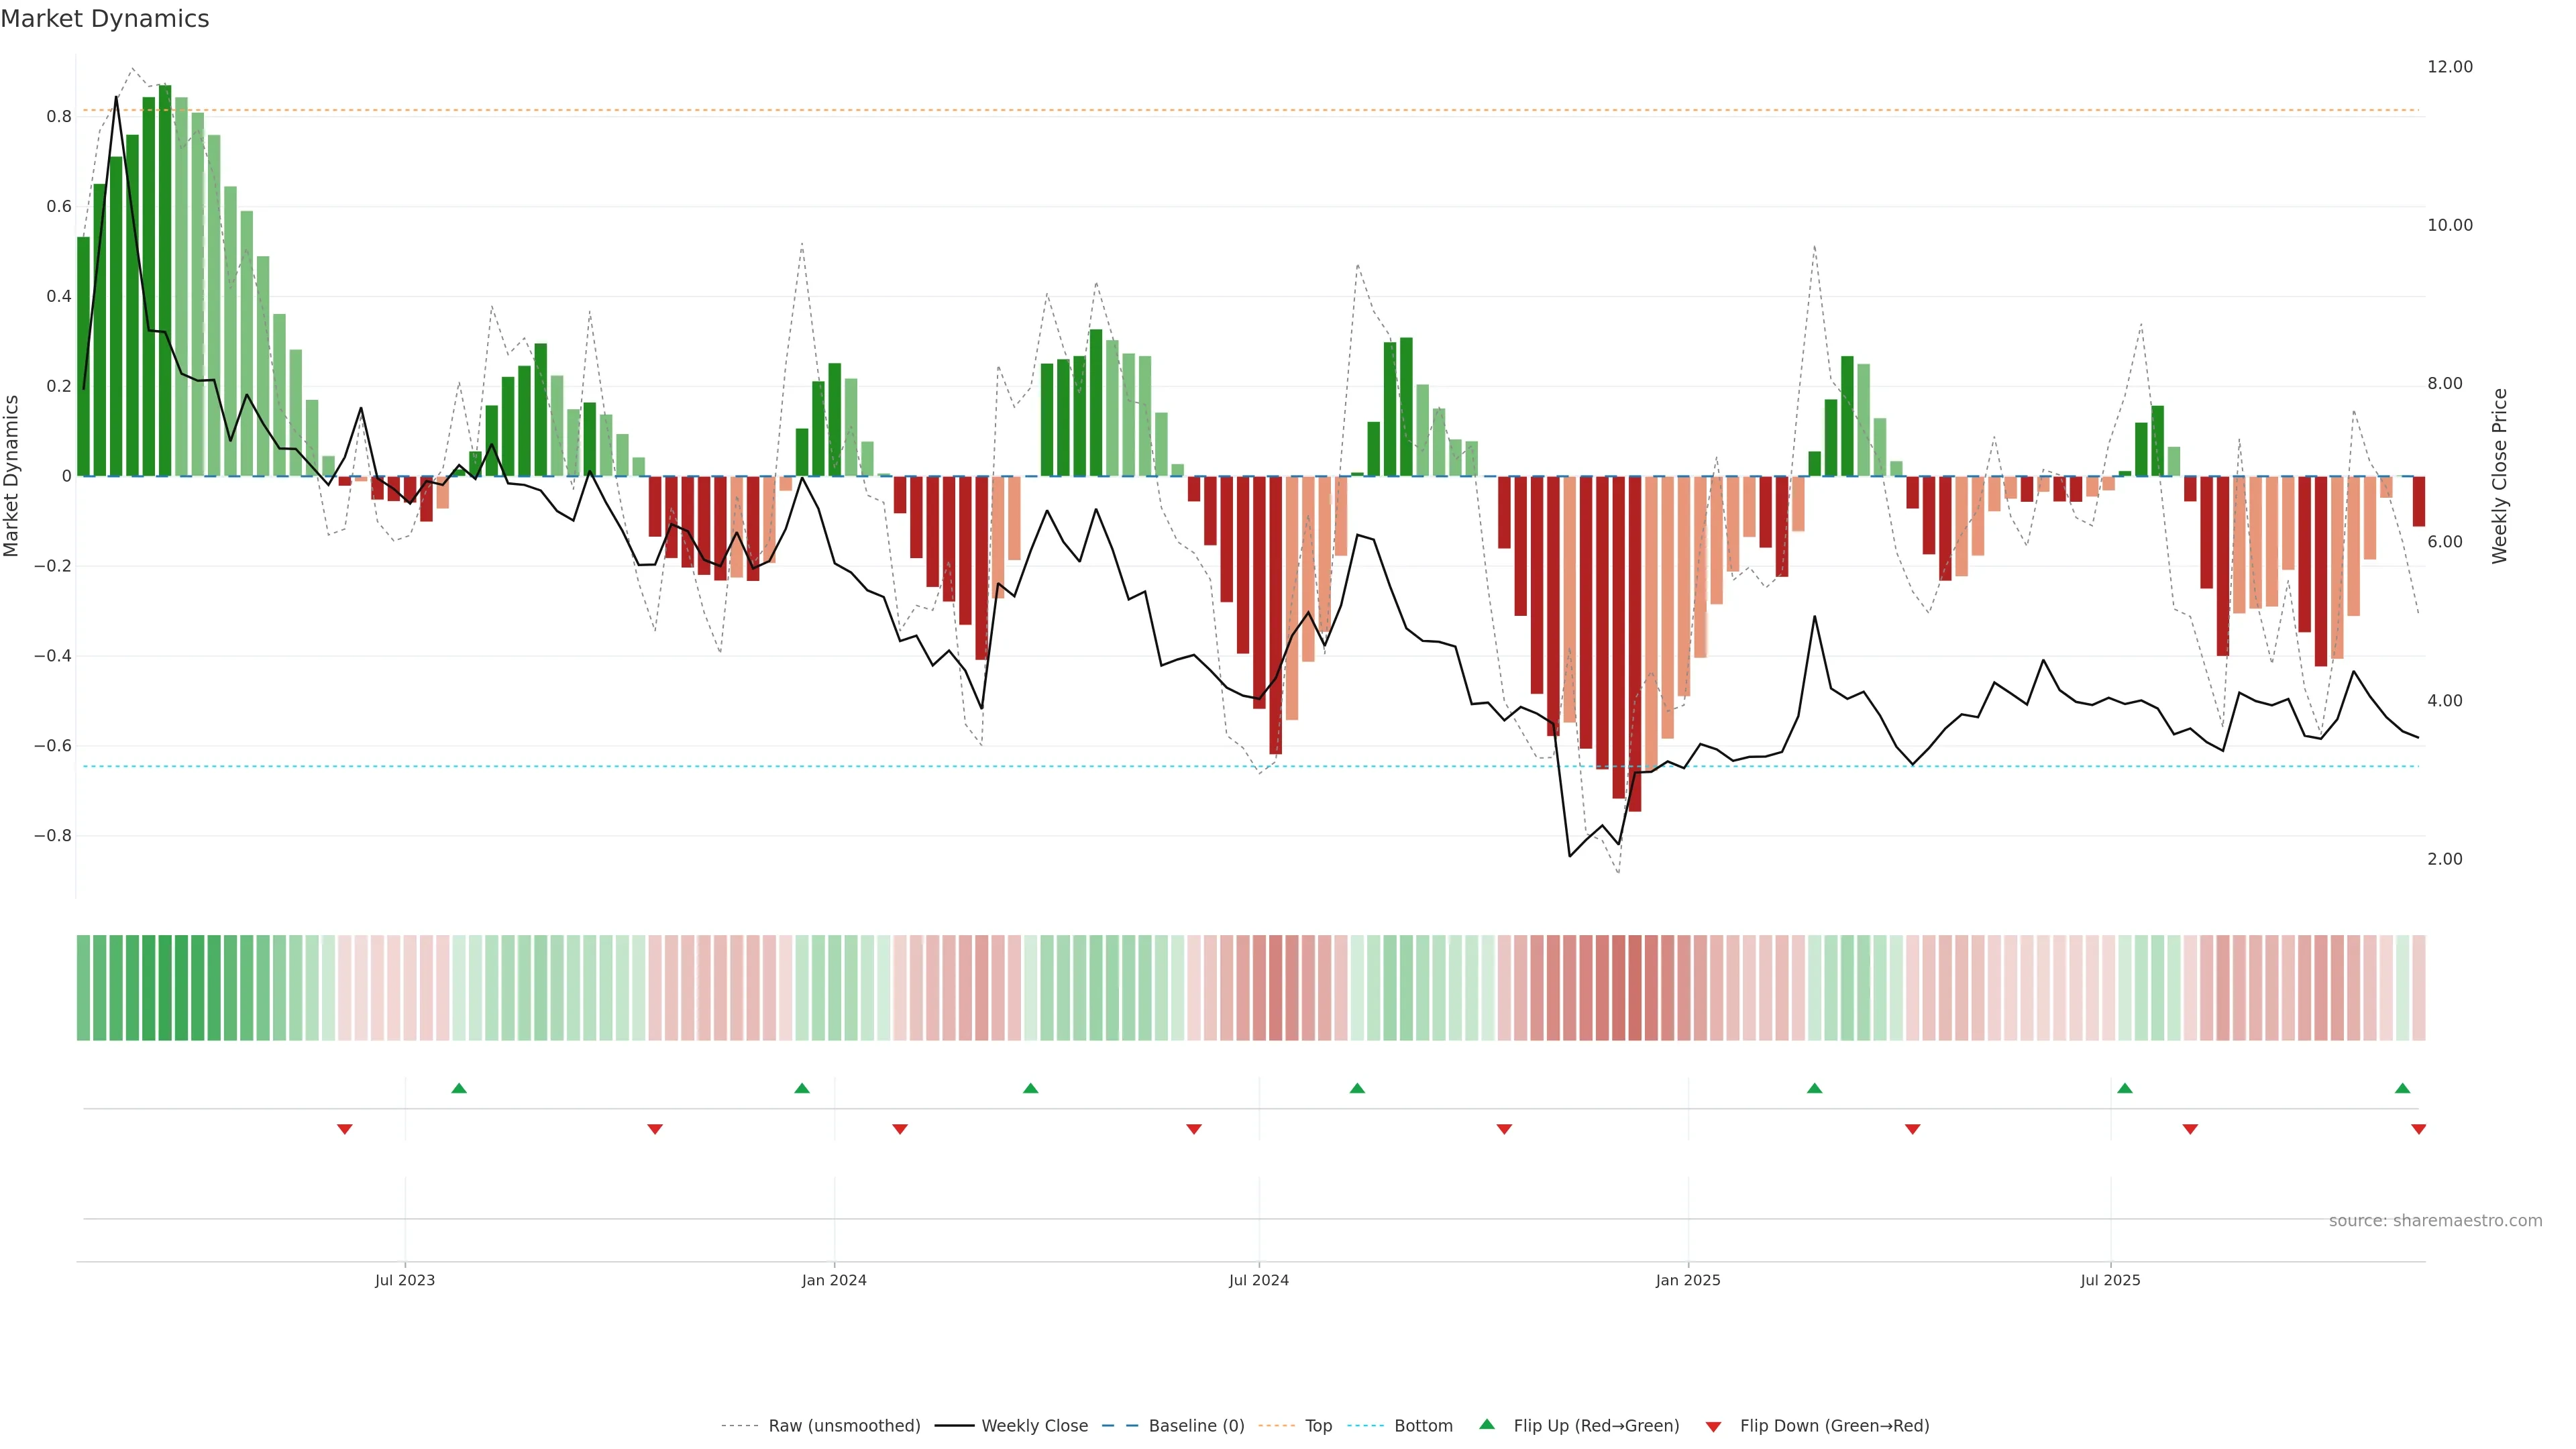Click the Bottom legend entry
The height and width of the screenshot is (1449, 2576).
point(1423,1425)
